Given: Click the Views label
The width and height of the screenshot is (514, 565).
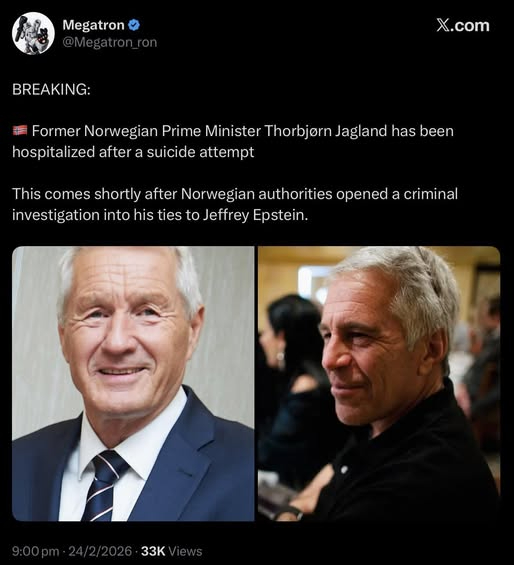Looking at the screenshot, I should click(185, 551).
